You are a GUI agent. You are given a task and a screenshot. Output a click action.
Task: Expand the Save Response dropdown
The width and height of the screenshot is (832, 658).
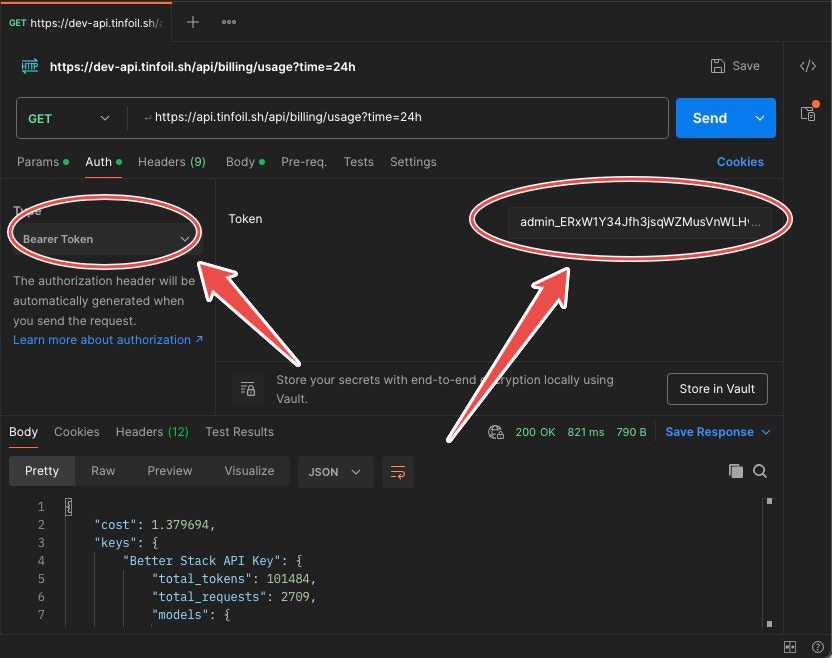coord(766,432)
